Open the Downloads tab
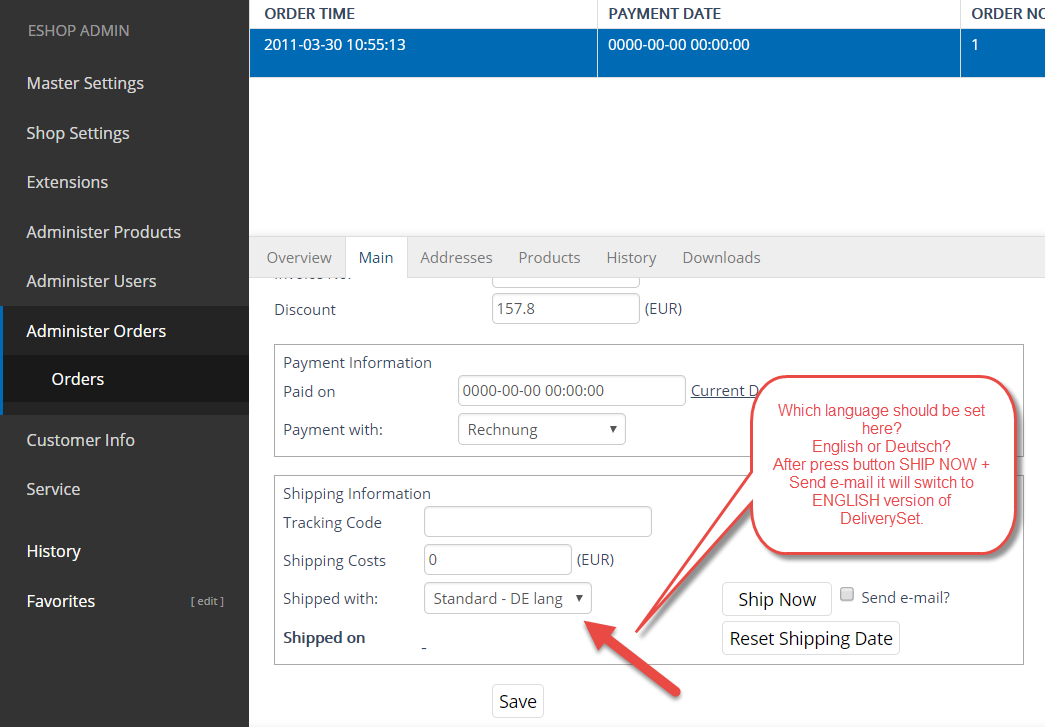 [721, 258]
